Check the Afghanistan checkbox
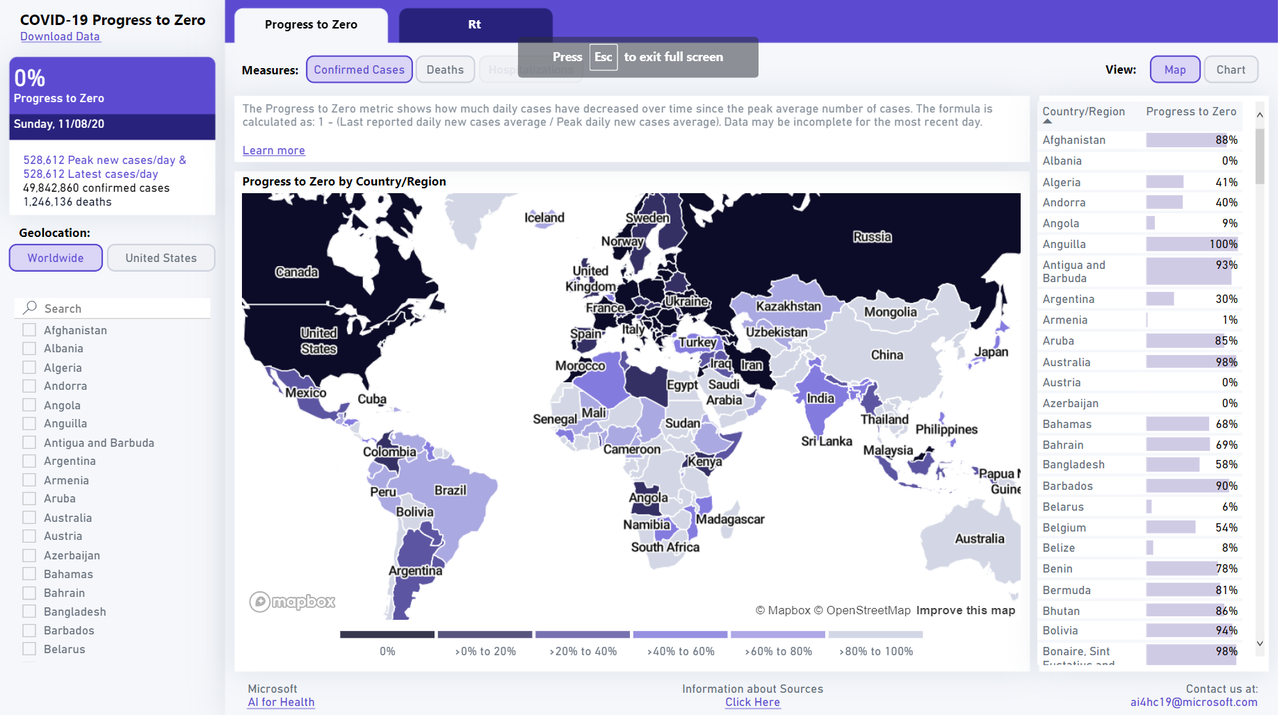This screenshot has width=1280, height=715. (29, 330)
